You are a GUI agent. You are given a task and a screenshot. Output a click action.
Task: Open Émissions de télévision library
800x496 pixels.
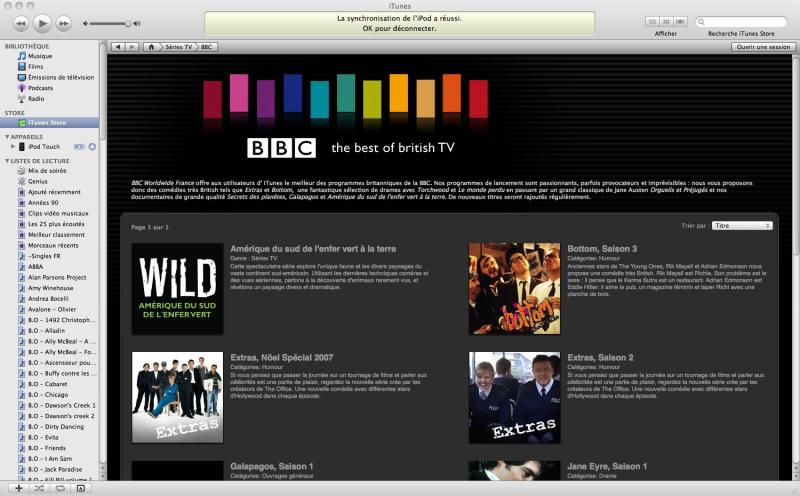61,78
